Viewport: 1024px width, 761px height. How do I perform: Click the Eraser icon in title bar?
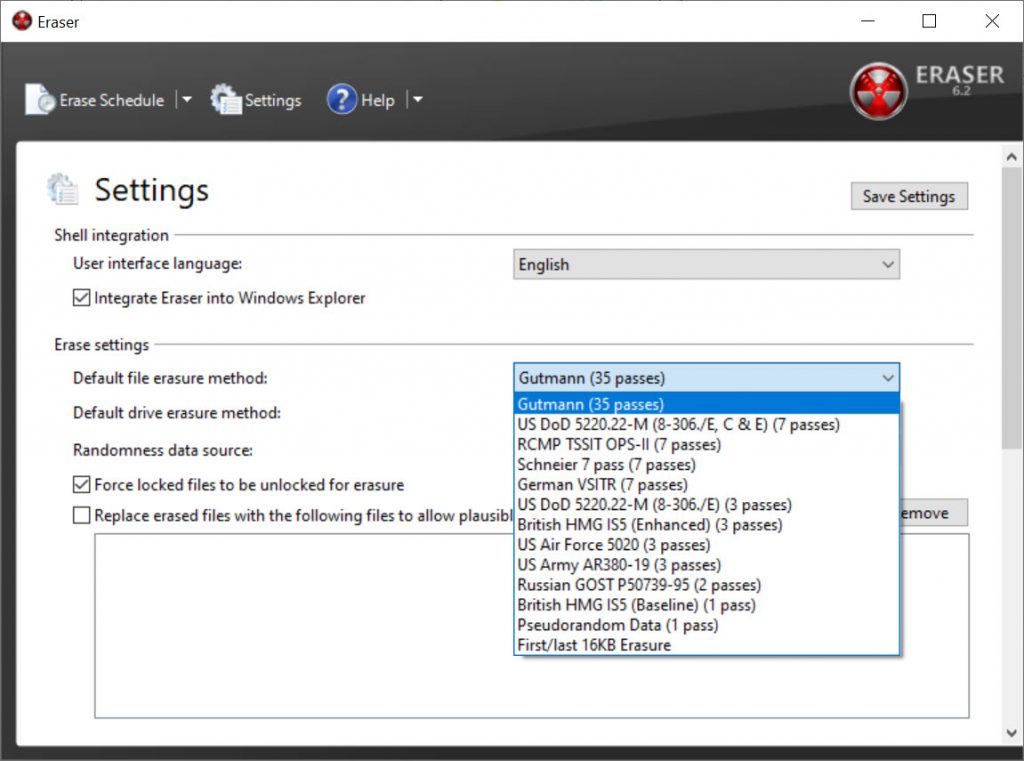click(x=21, y=21)
